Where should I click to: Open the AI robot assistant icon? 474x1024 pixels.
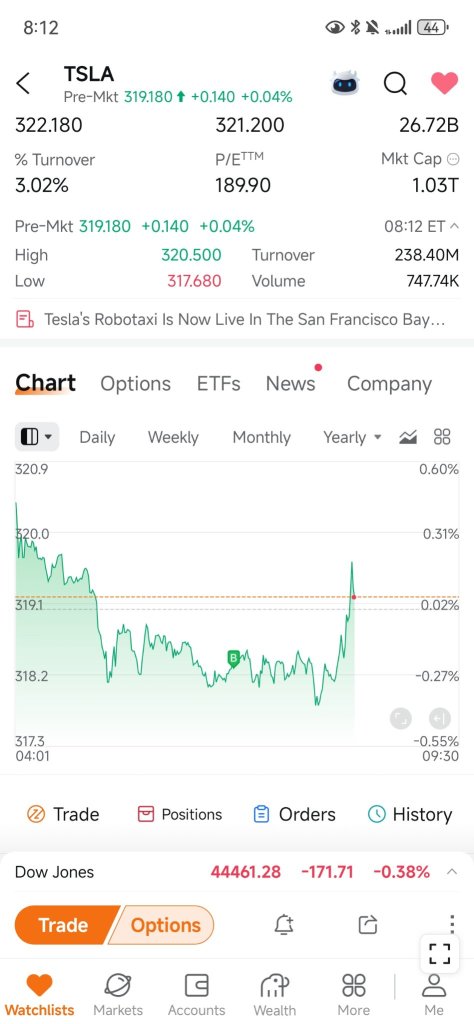345,84
